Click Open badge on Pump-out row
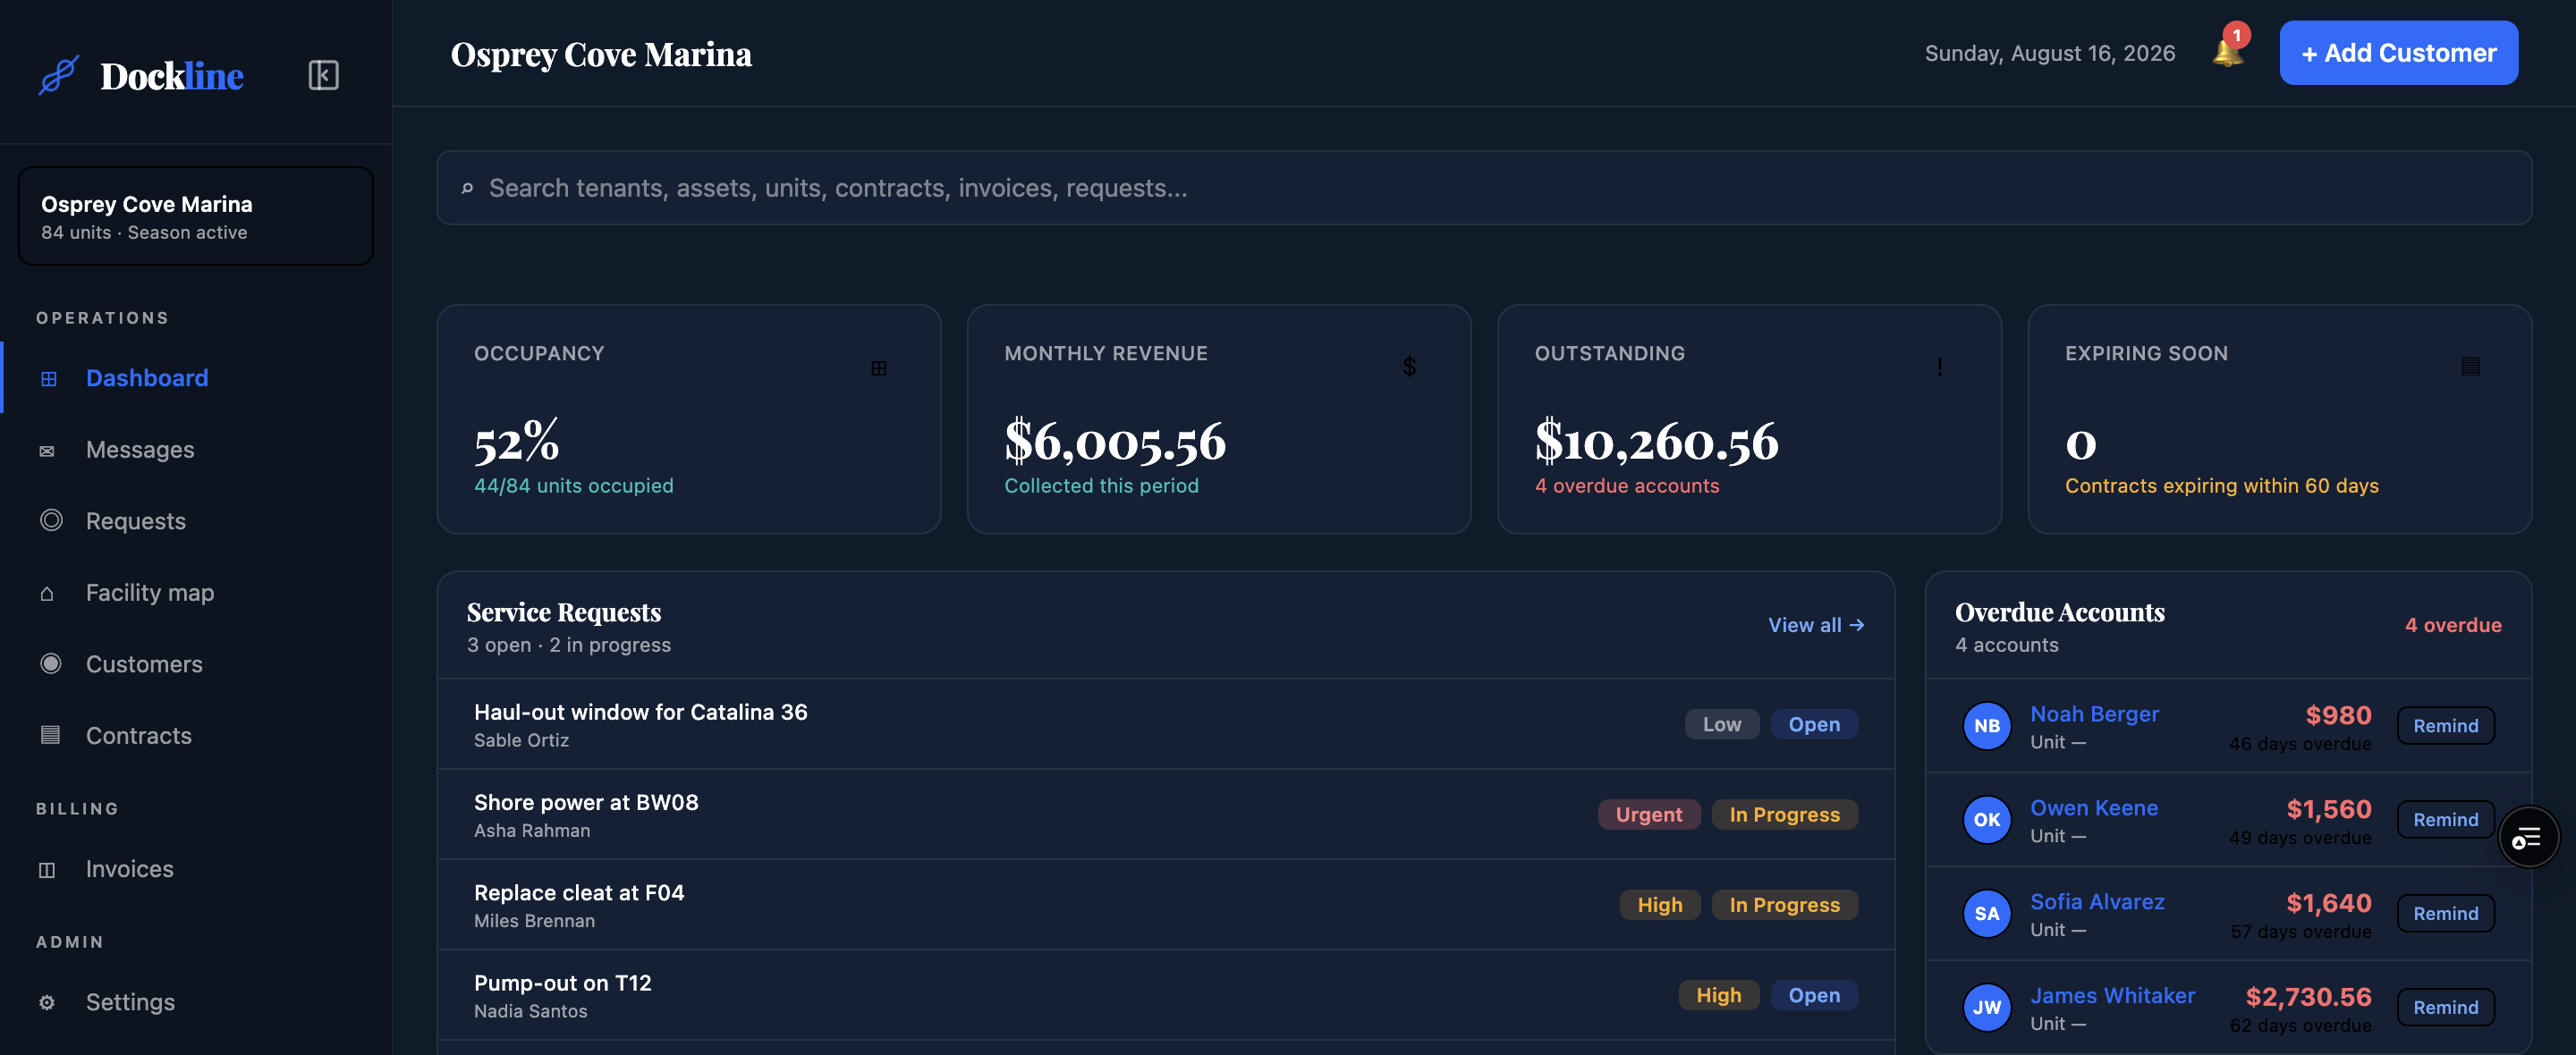The width and height of the screenshot is (2576, 1055). [1814, 995]
